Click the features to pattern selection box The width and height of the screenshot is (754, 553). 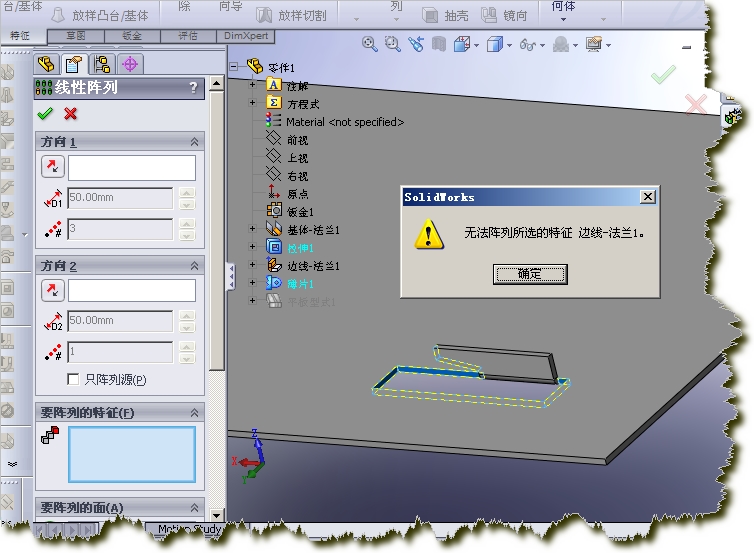click(x=132, y=454)
